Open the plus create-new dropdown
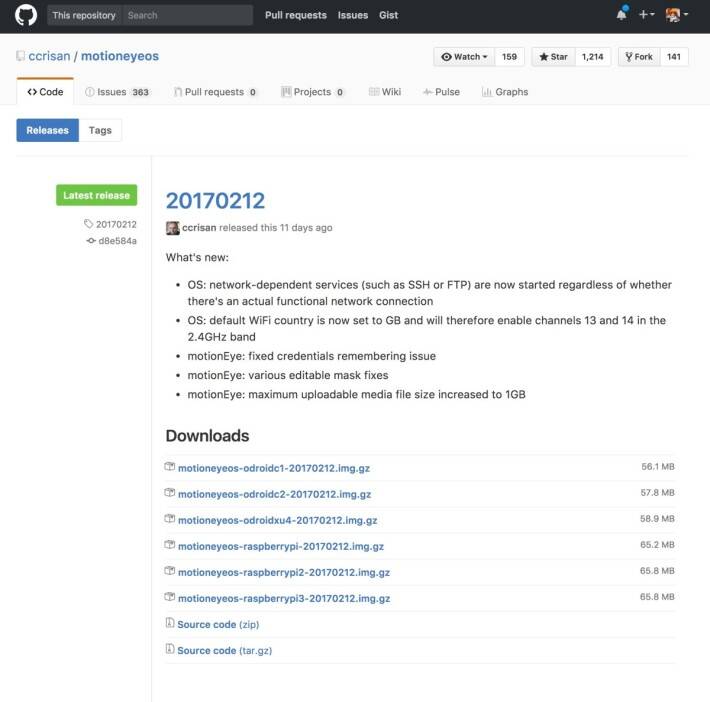The width and height of the screenshot is (710, 702). point(646,14)
